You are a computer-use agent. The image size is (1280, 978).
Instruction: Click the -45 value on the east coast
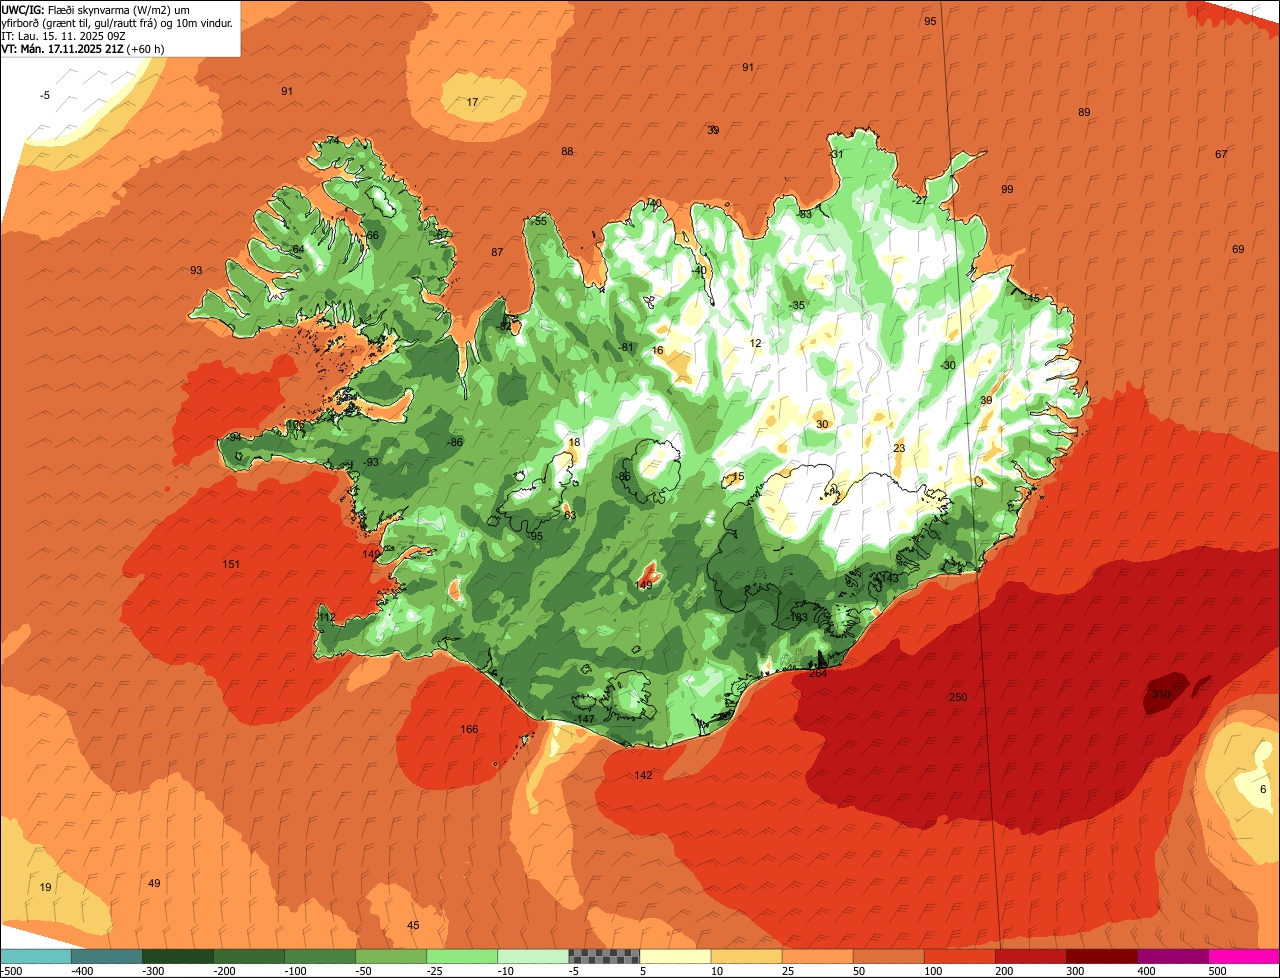pos(1031,298)
